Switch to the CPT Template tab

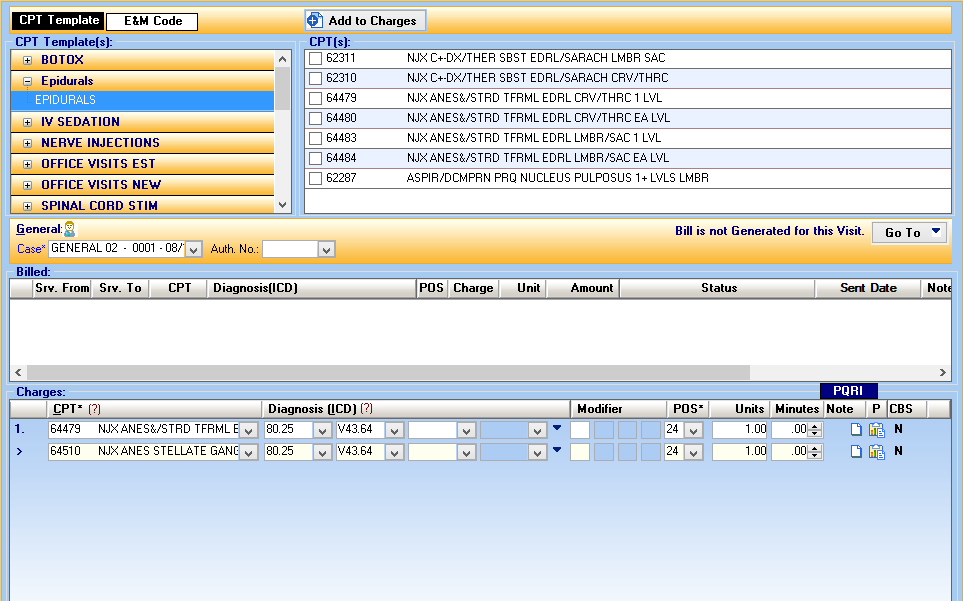tap(58, 20)
